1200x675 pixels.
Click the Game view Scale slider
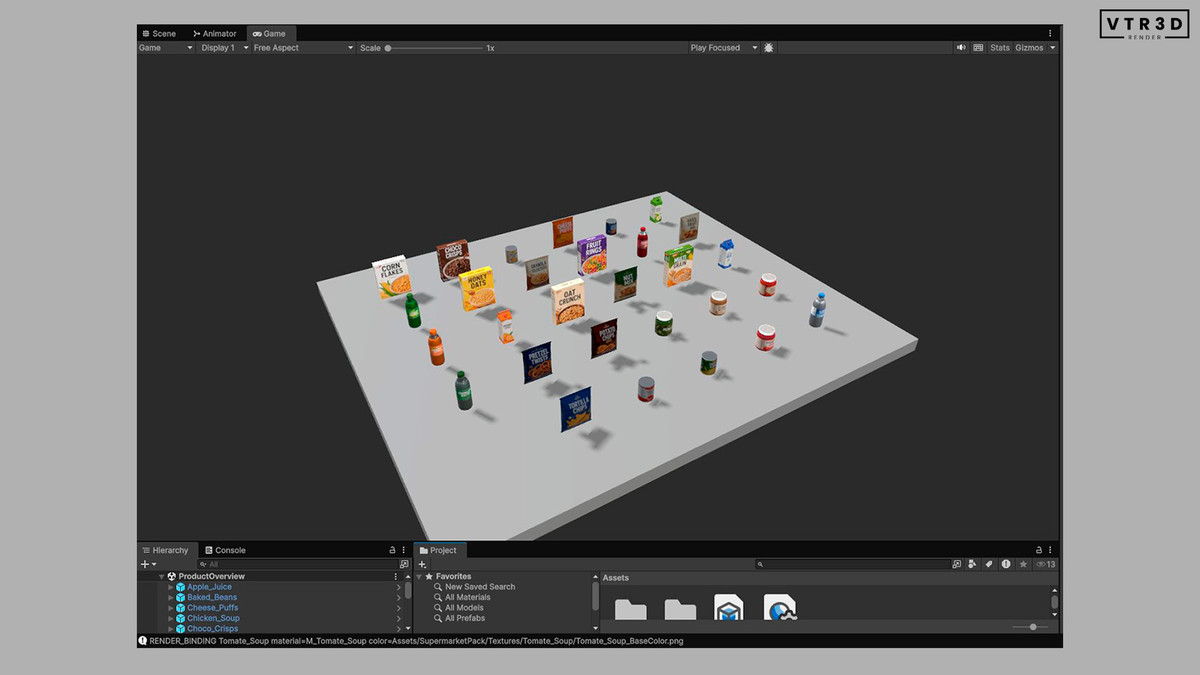(434, 47)
